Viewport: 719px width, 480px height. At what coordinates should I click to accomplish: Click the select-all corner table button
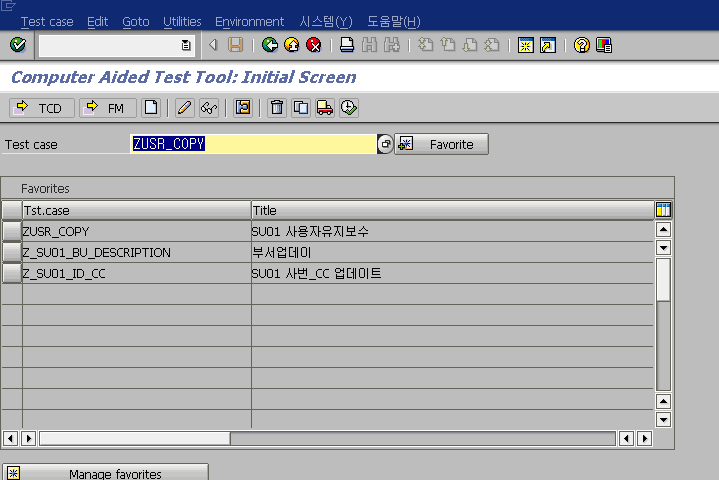[12, 210]
